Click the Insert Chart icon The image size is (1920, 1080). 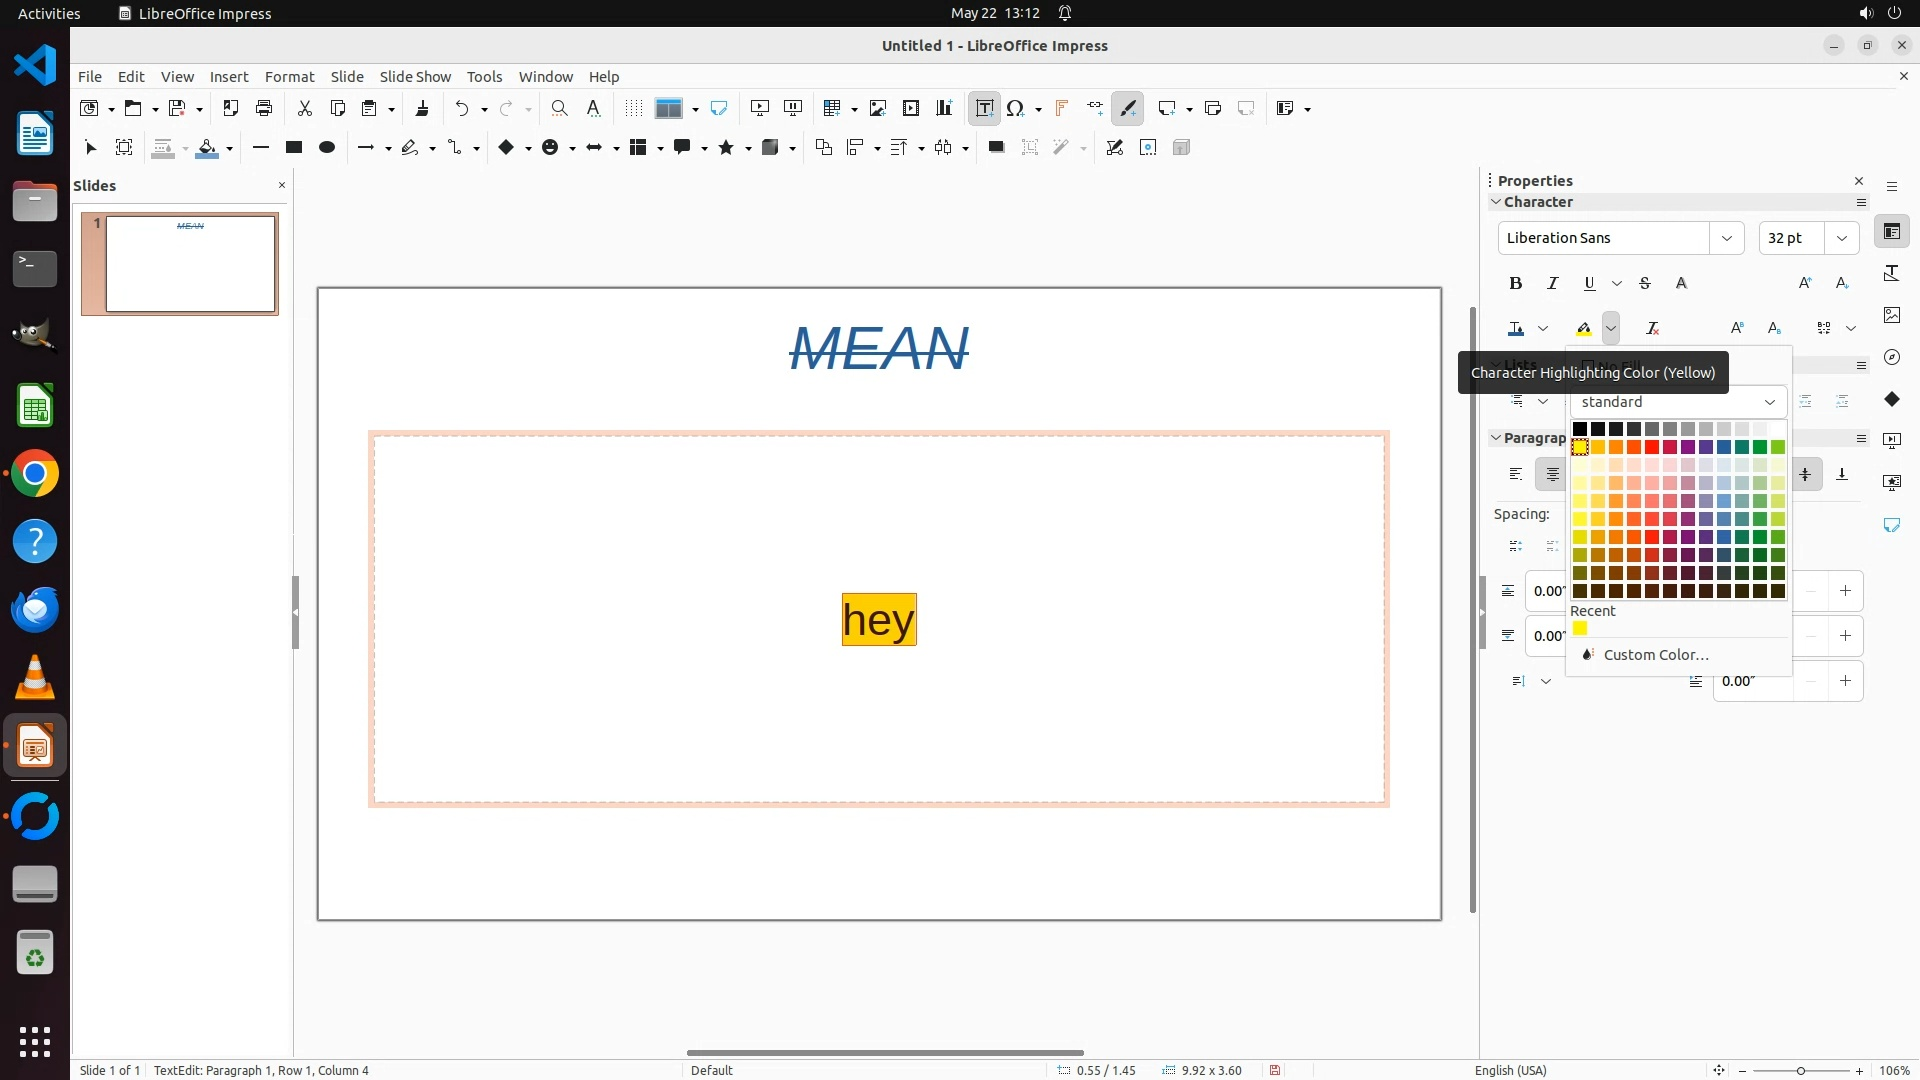point(944,108)
